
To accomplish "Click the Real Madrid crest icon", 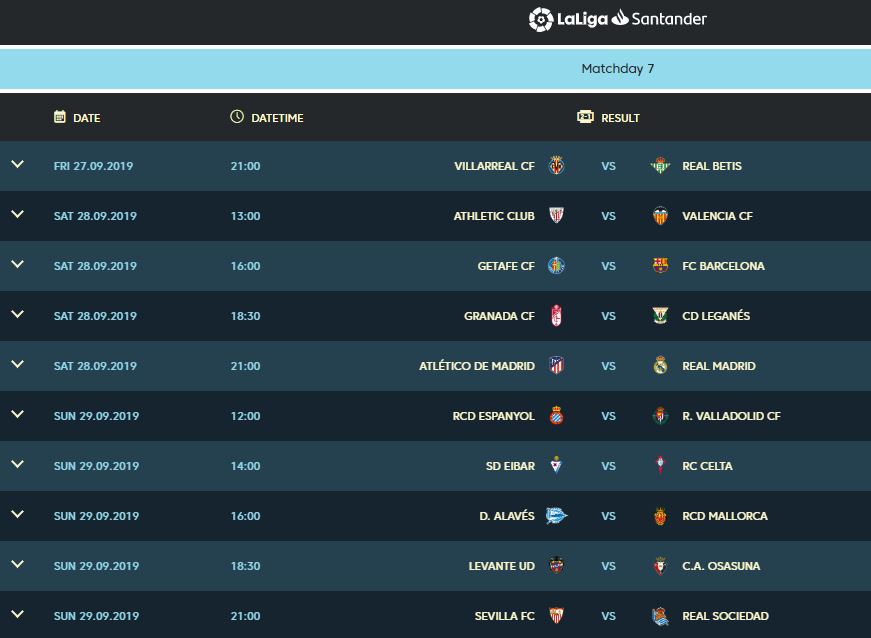I will pos(660,365).
